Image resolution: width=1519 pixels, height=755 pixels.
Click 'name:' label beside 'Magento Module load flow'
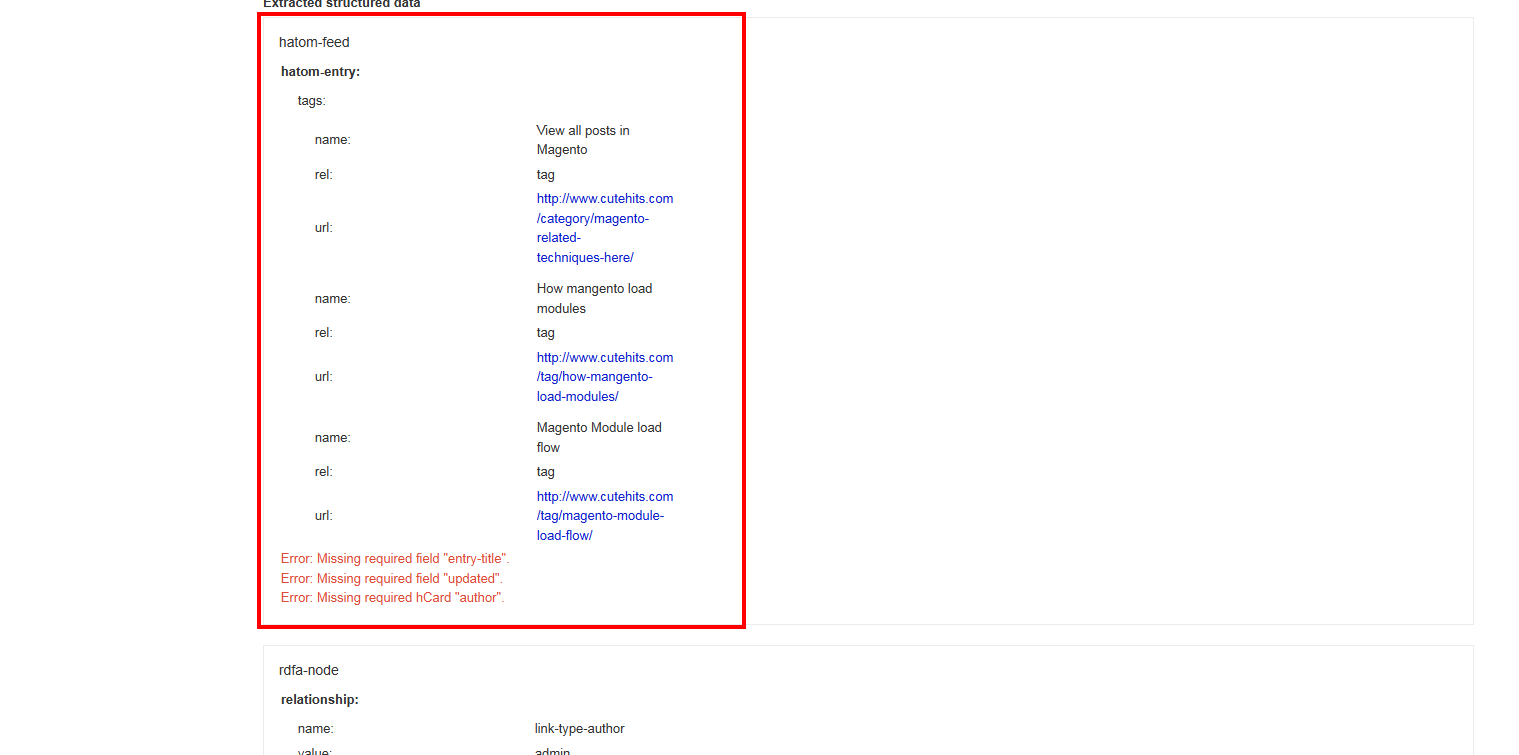click(333, 437)
